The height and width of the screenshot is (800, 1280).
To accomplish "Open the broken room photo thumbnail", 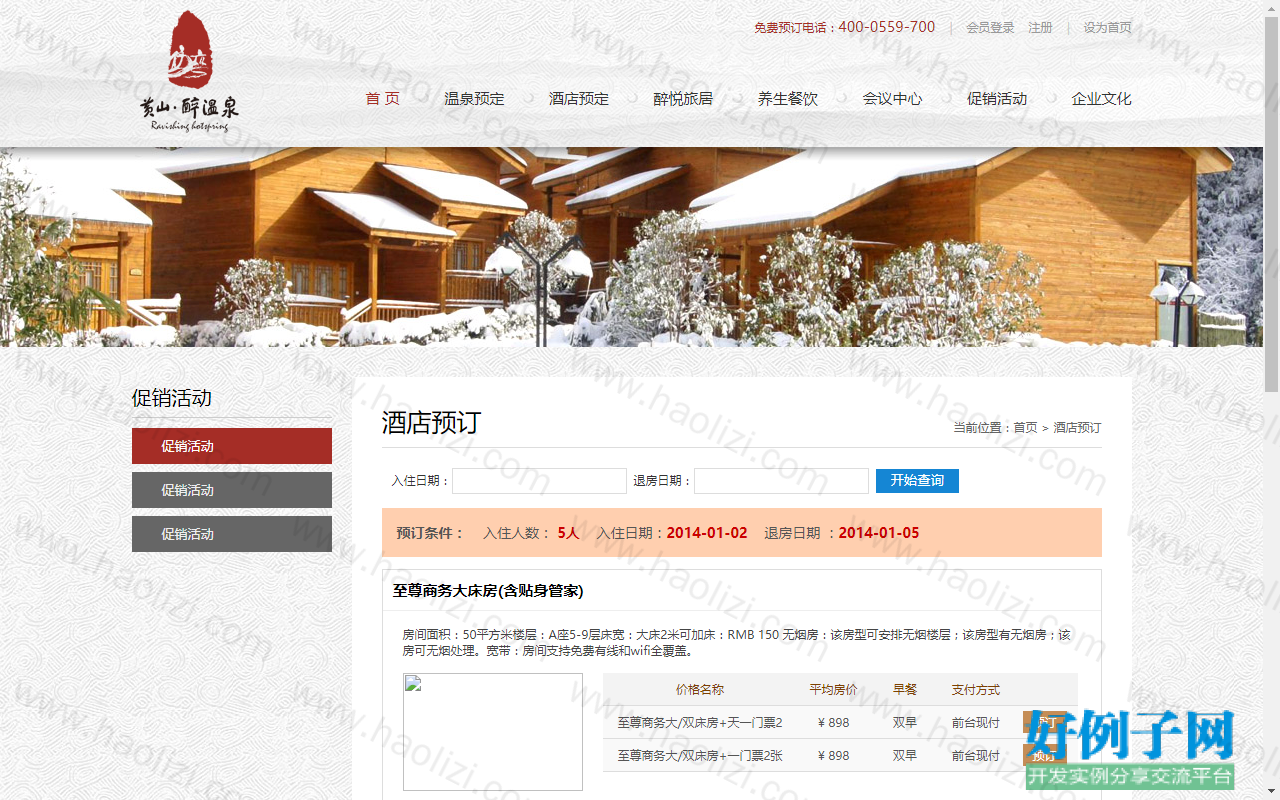I will 493,732.
